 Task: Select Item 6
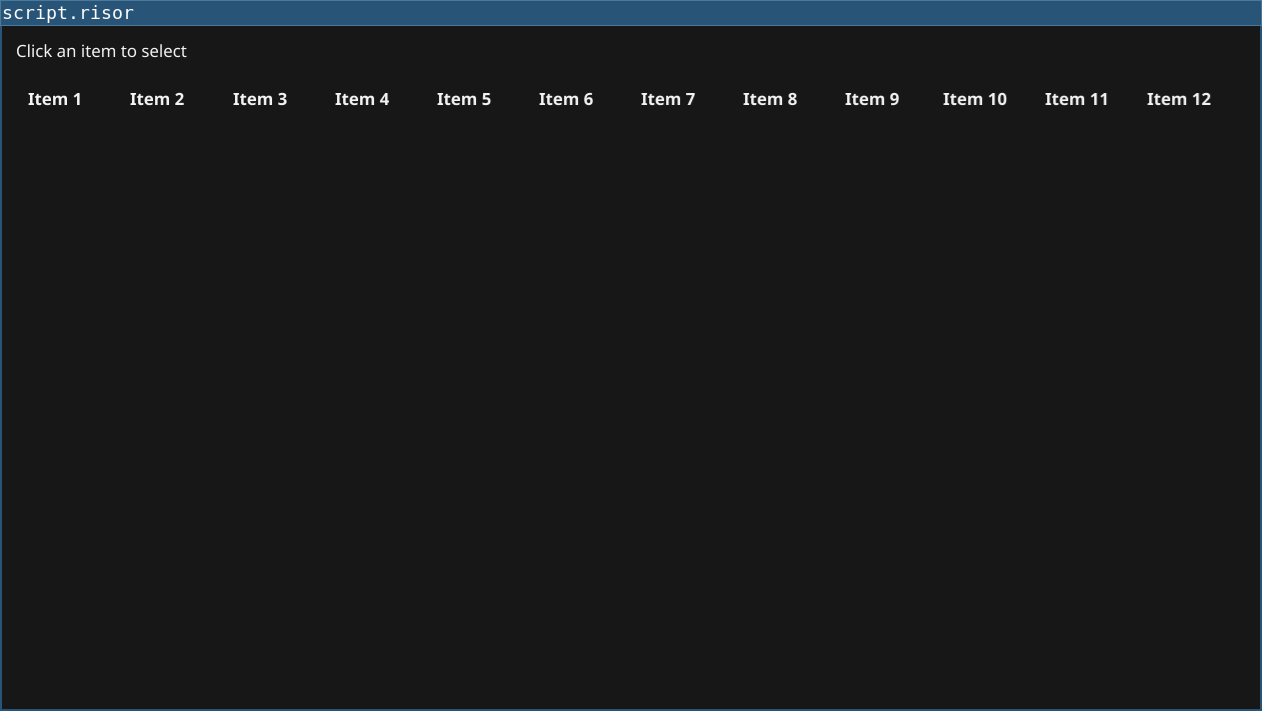566,99
